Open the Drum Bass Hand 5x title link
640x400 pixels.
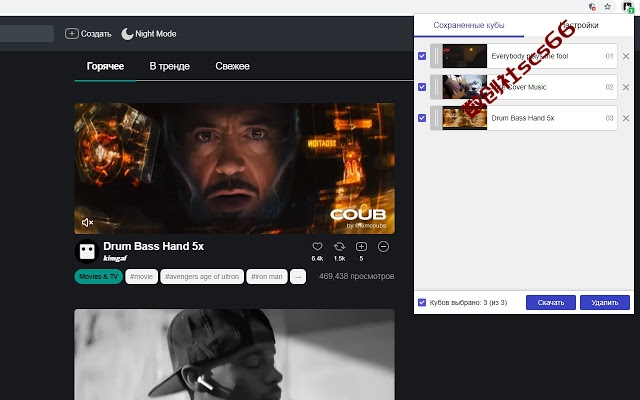(x=153, y=246)
